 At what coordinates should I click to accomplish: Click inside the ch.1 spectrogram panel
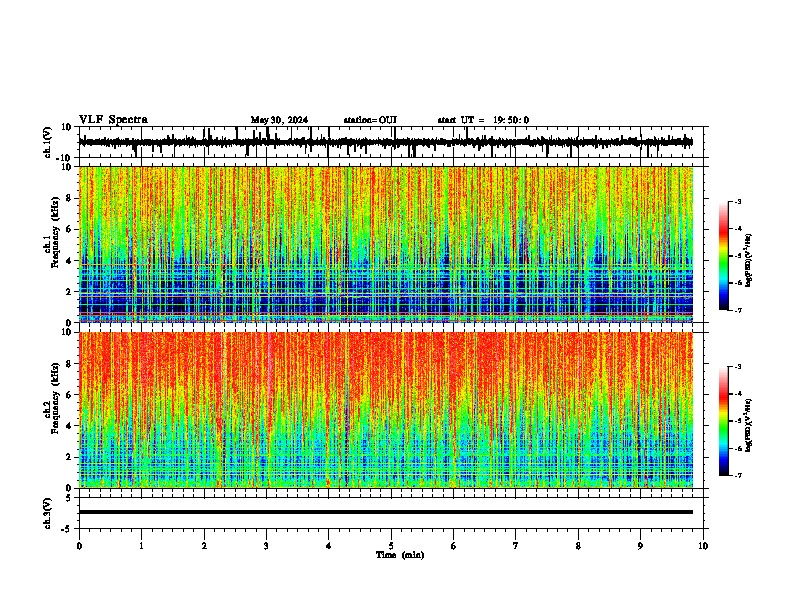click(x=386, y=244)
